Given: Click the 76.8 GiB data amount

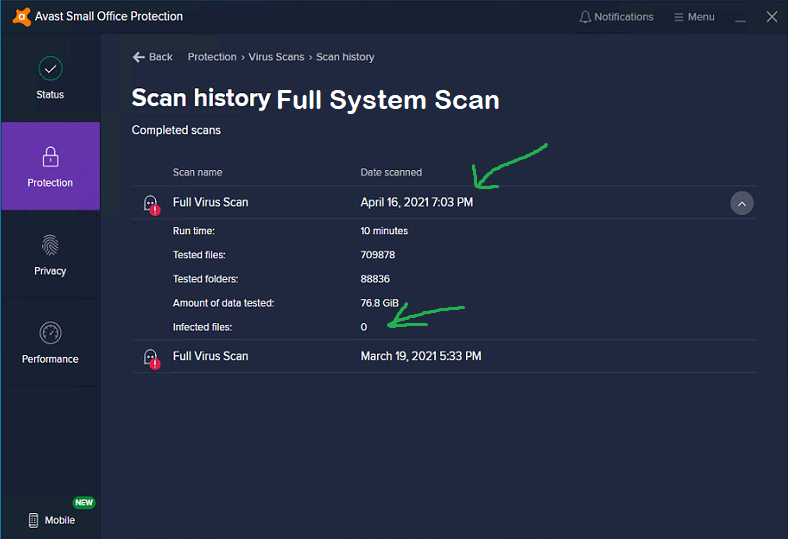Looking at the screenshot, I should pos(379,303).
